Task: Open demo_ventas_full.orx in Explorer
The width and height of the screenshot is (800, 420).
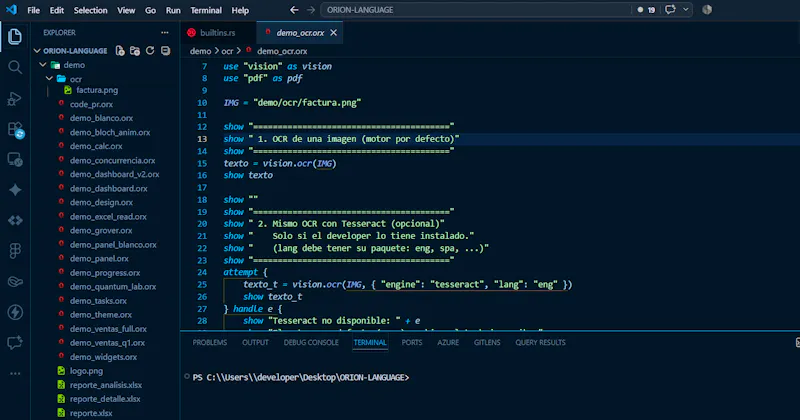Action: (x=108, y=329)
